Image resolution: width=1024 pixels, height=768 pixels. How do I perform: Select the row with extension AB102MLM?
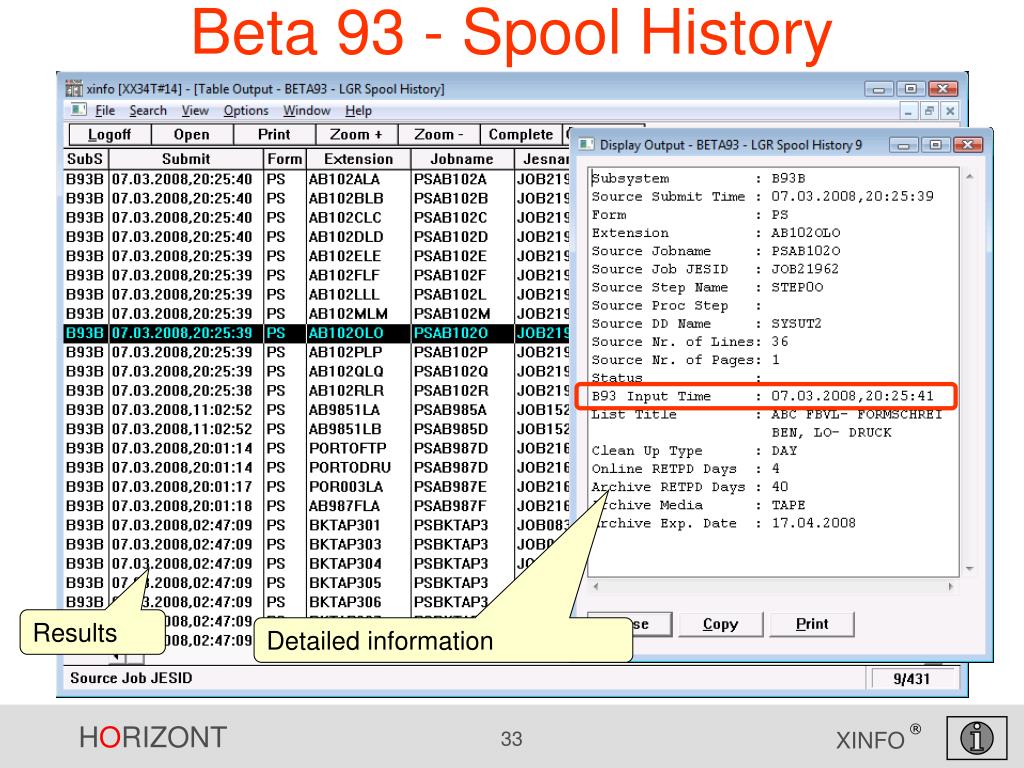(317, 313)
